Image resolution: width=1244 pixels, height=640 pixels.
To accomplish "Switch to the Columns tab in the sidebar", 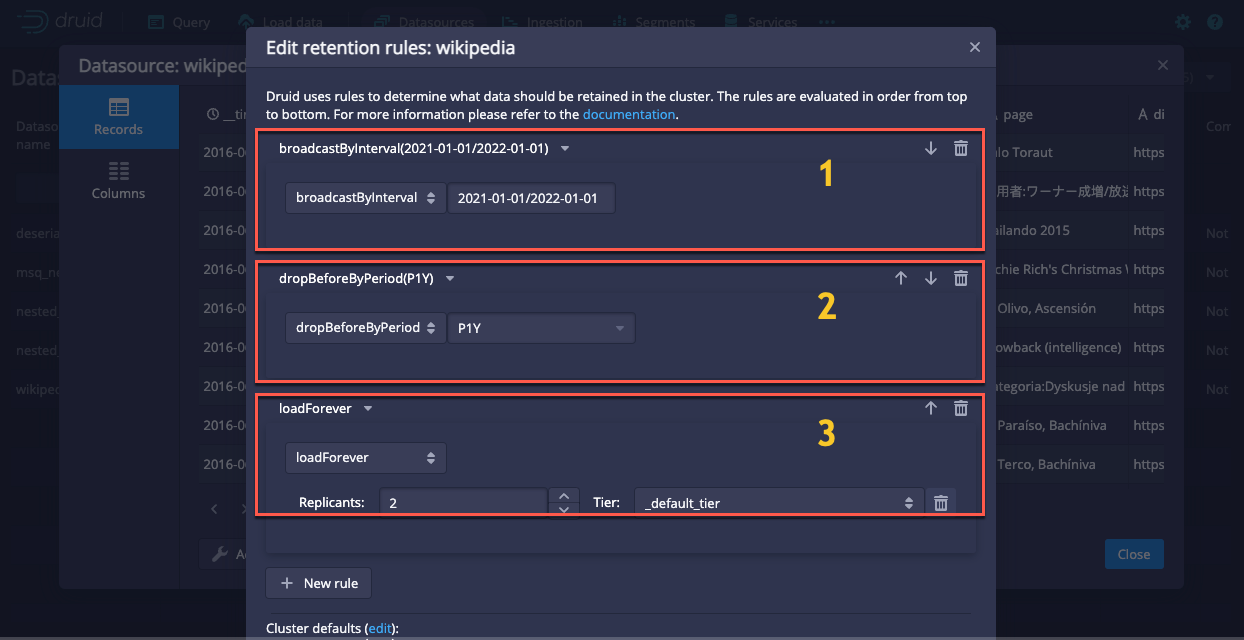I will pyautogui.click(x=118, y=182).
